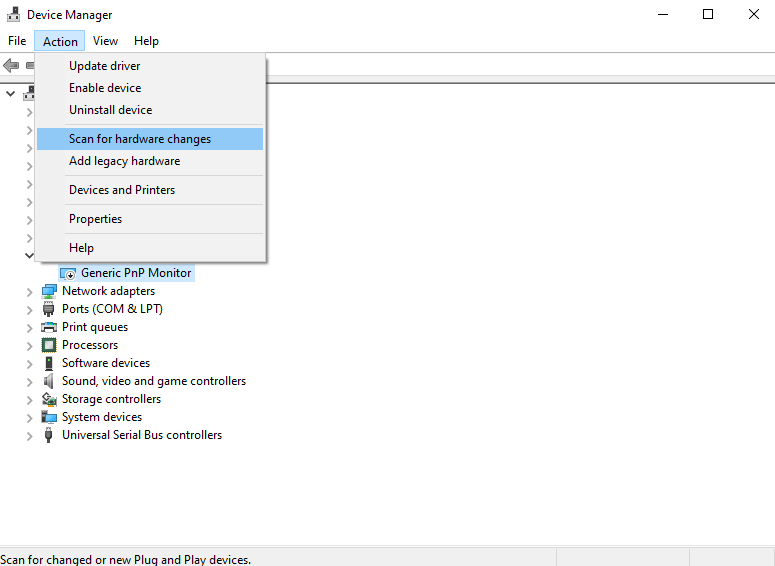Image resolution: width=775 pixels, height=566 pixels.
Task: Collapse the root computer node
Action: click(10, 93)
